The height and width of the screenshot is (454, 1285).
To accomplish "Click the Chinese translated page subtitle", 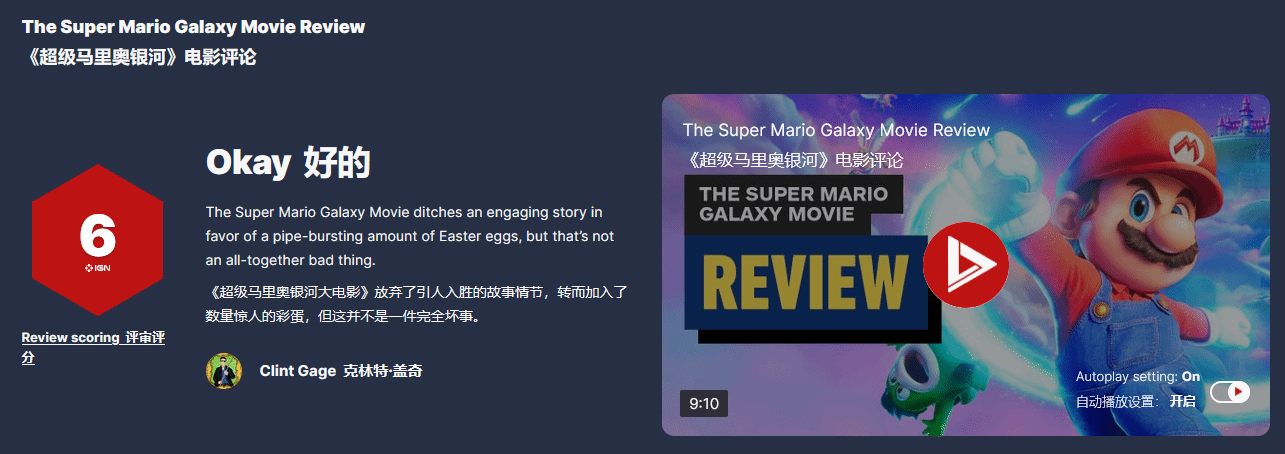I will point(138,57).
